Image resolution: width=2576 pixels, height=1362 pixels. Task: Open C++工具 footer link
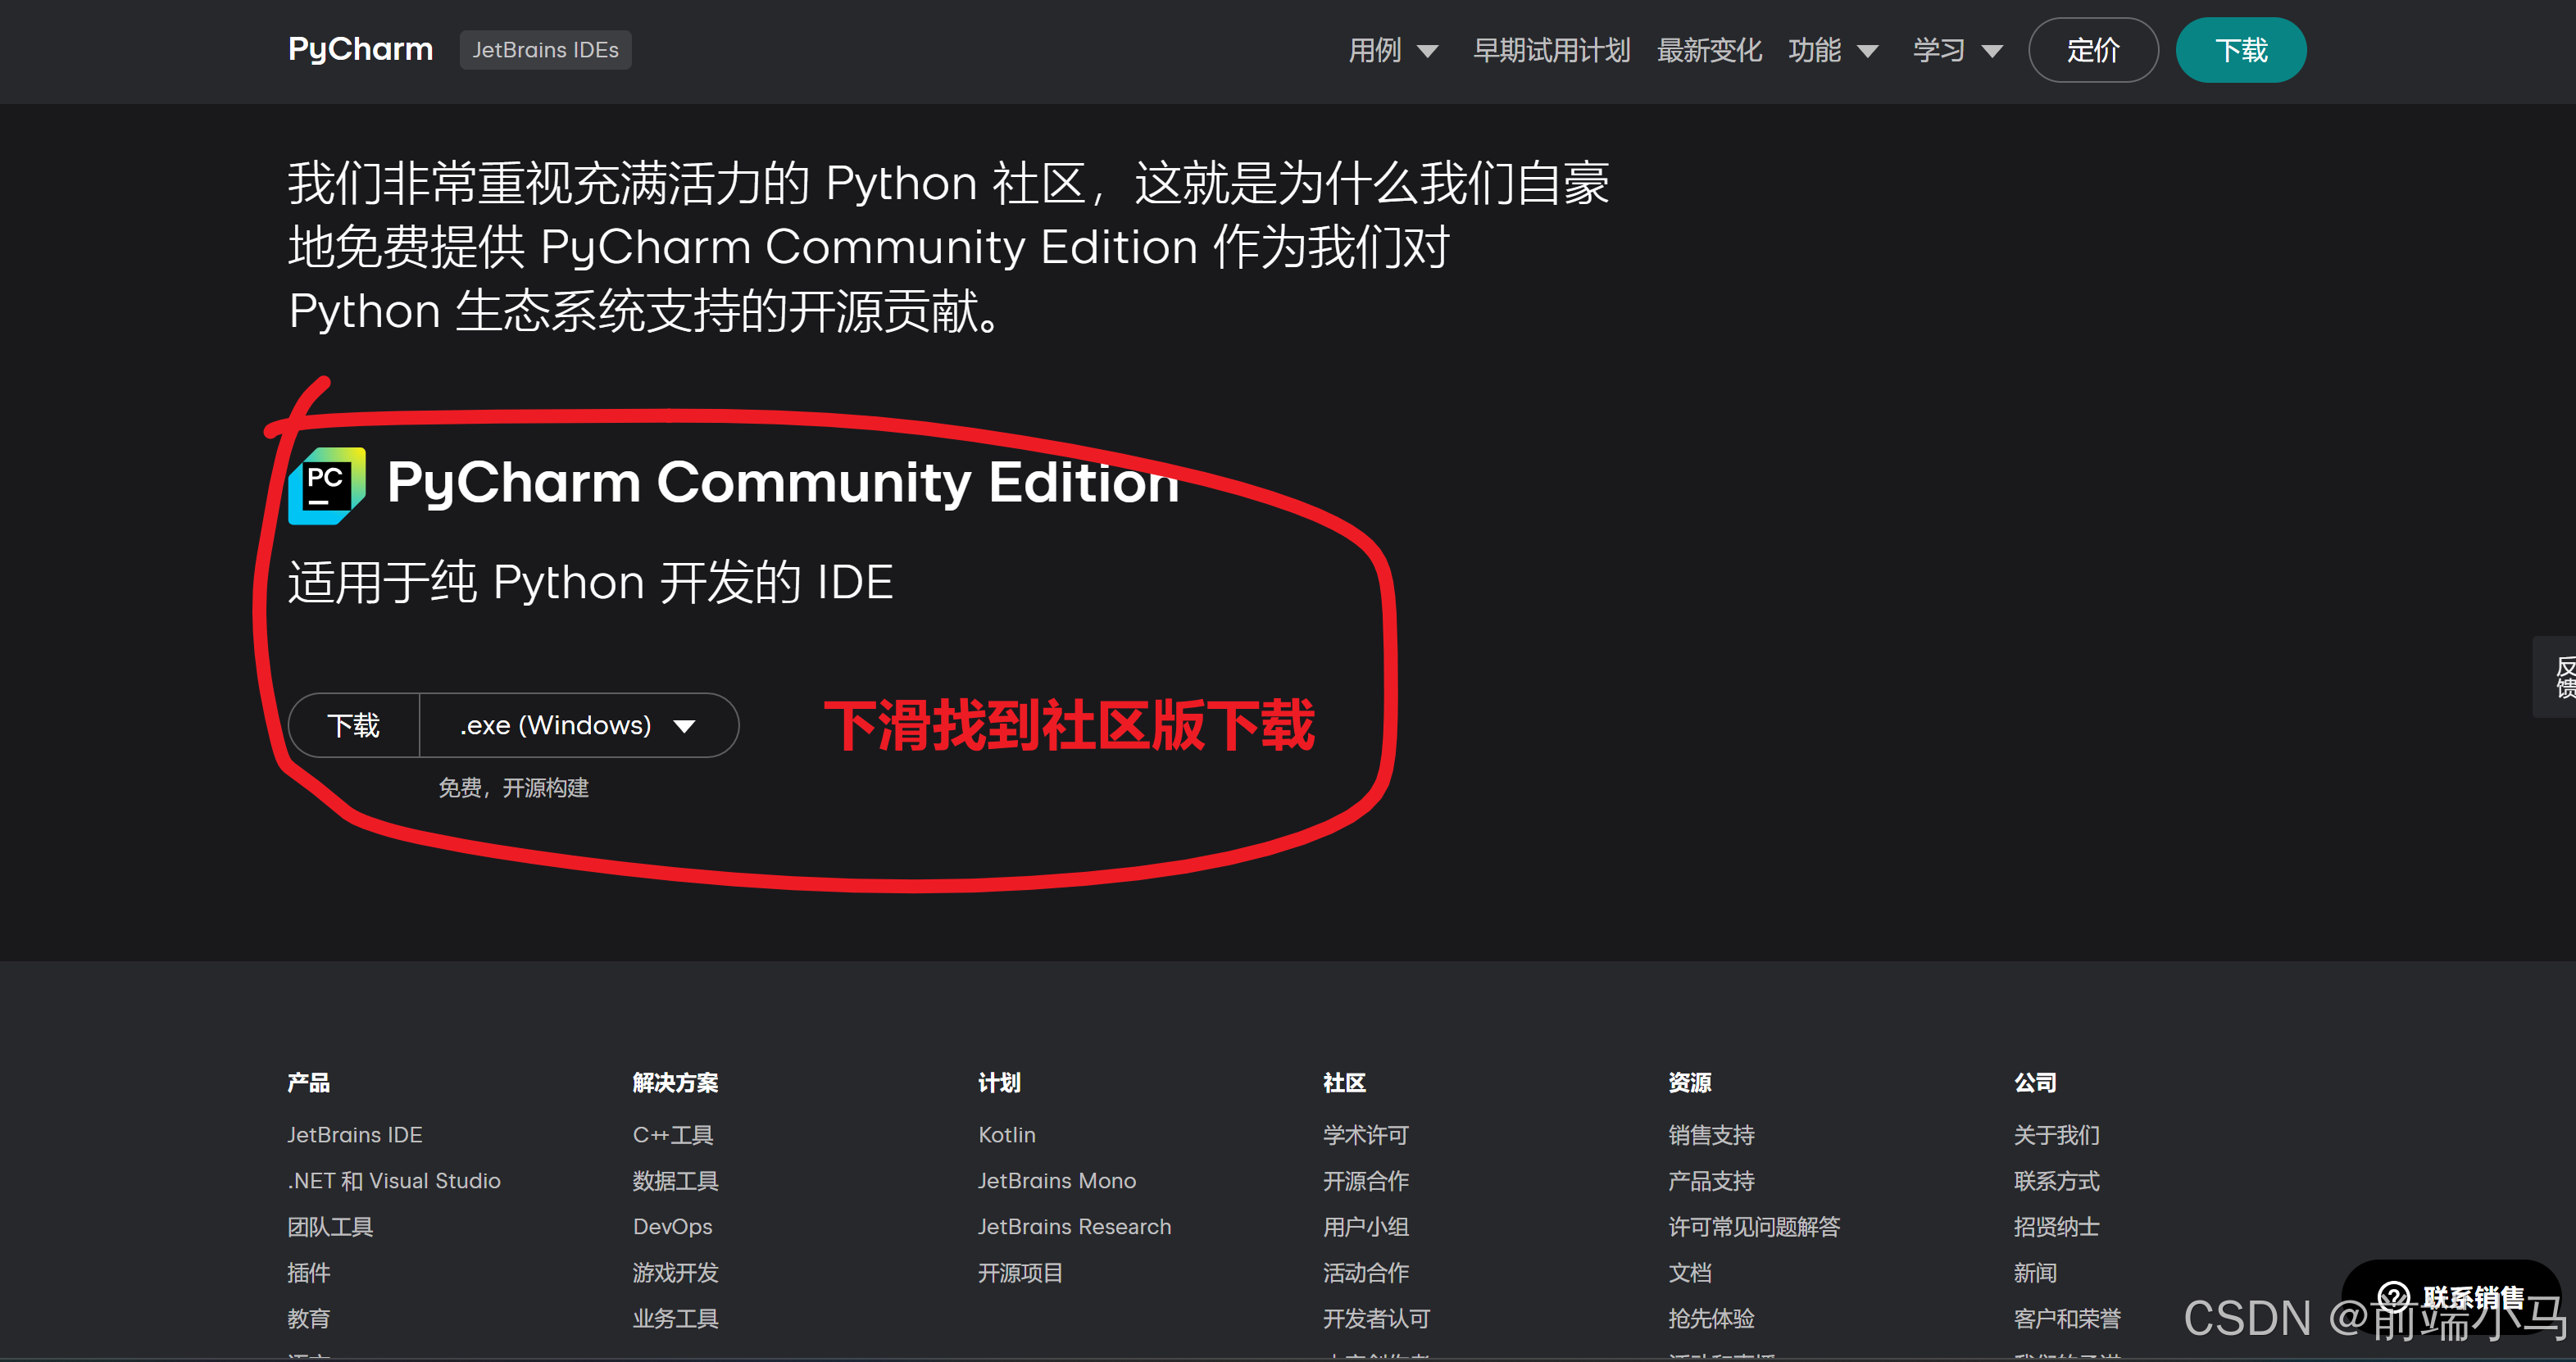[673, 1135]
